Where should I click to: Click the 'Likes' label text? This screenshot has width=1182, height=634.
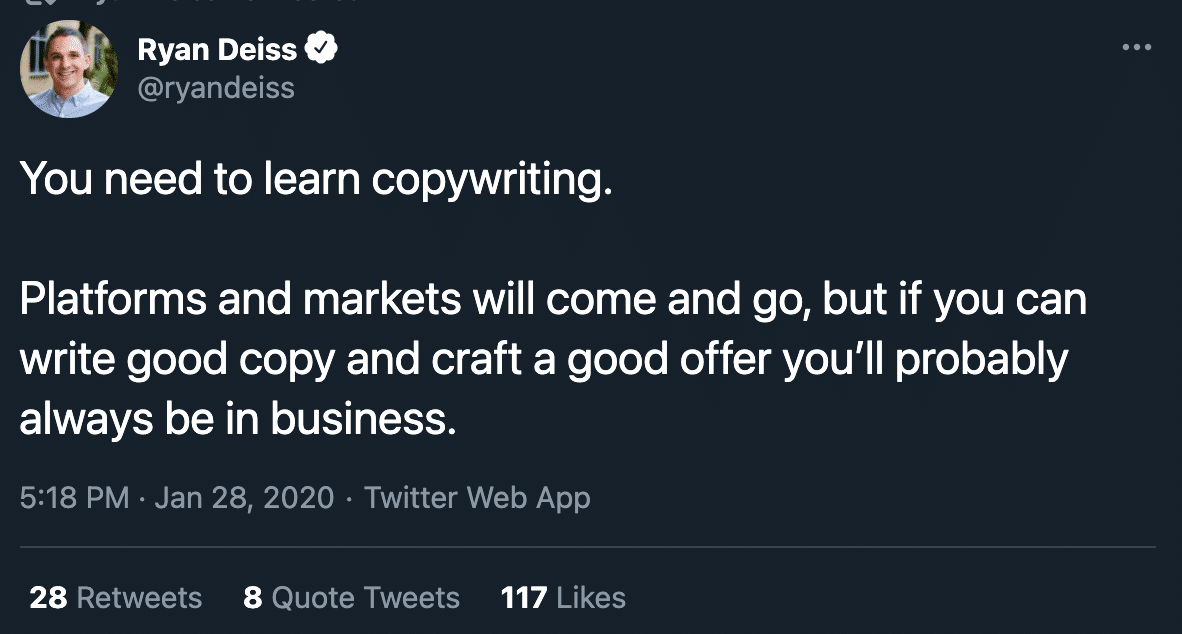pos(591,598)
